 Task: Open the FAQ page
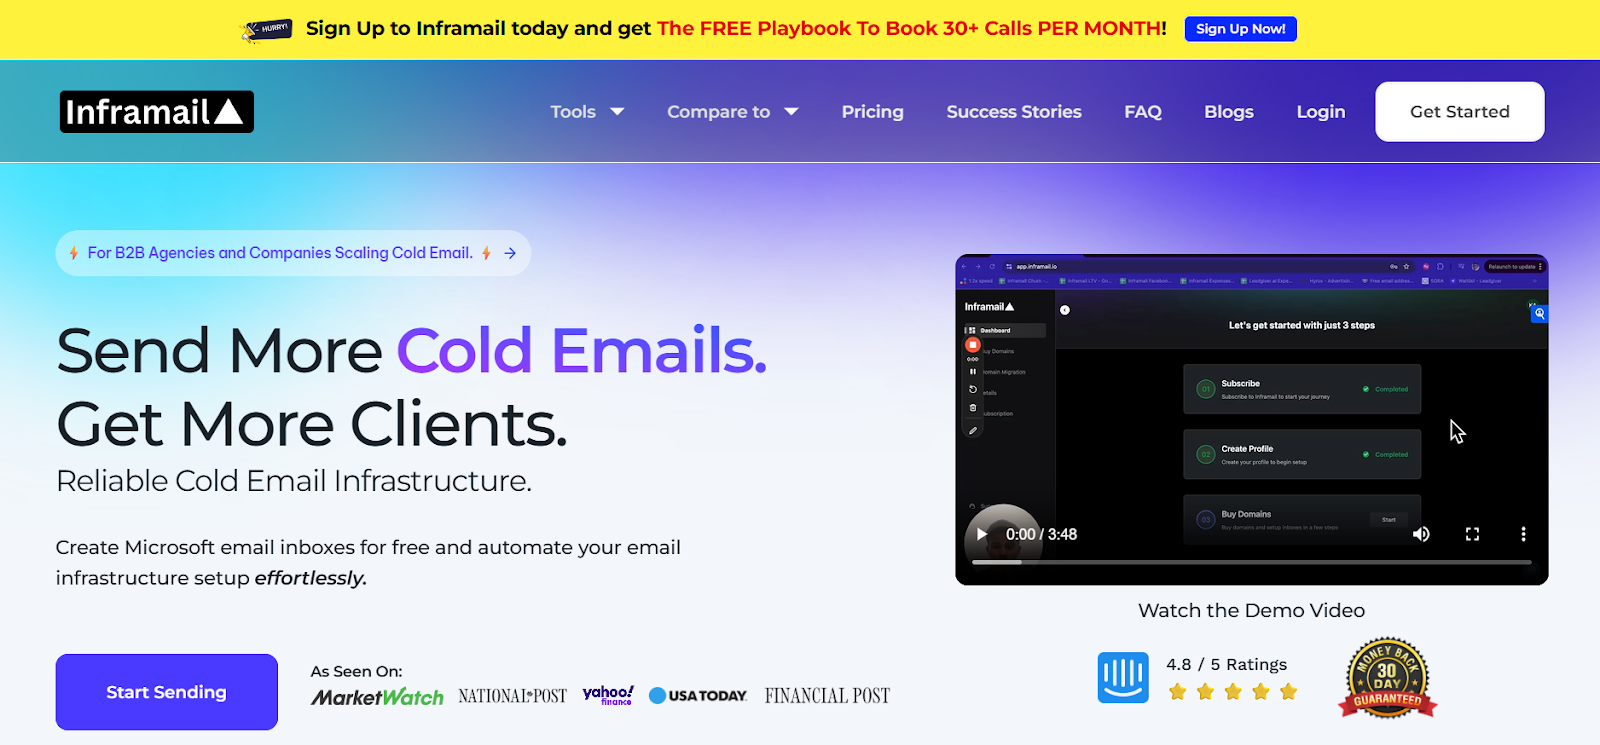pyautogui.click(x=1143, y=112)
